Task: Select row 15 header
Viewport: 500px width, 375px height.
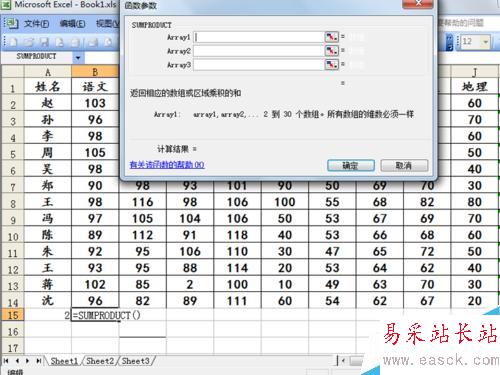Action: tap(13, 315)
